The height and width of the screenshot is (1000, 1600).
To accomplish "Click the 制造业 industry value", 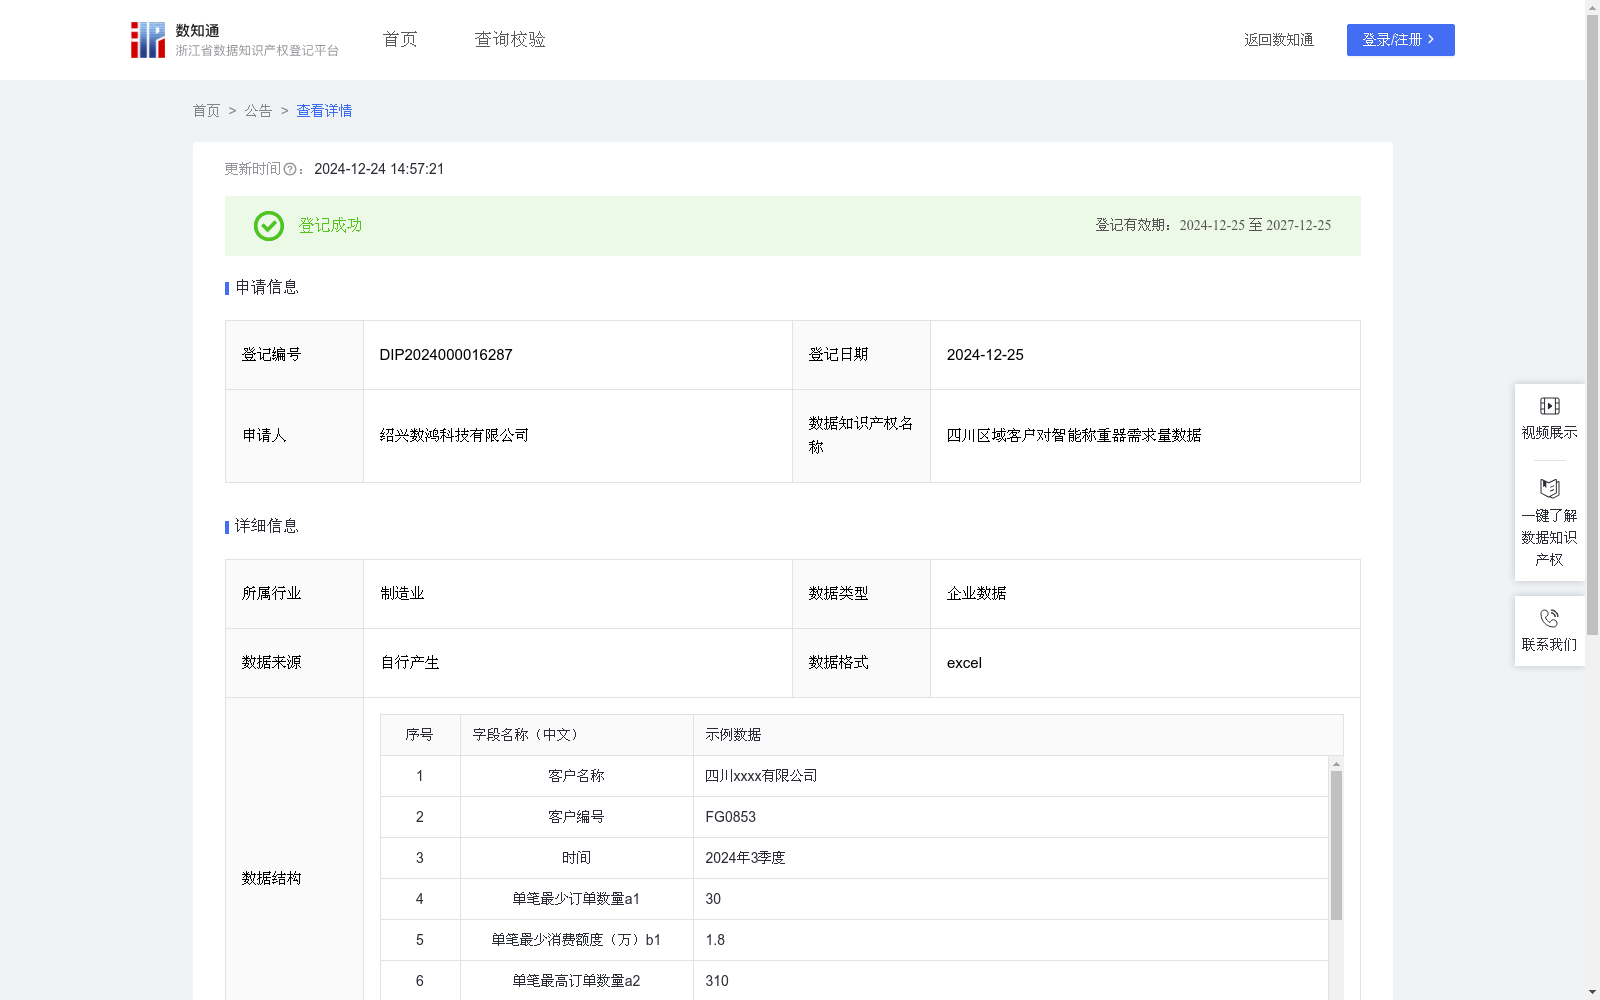I will tap(402, 594).
